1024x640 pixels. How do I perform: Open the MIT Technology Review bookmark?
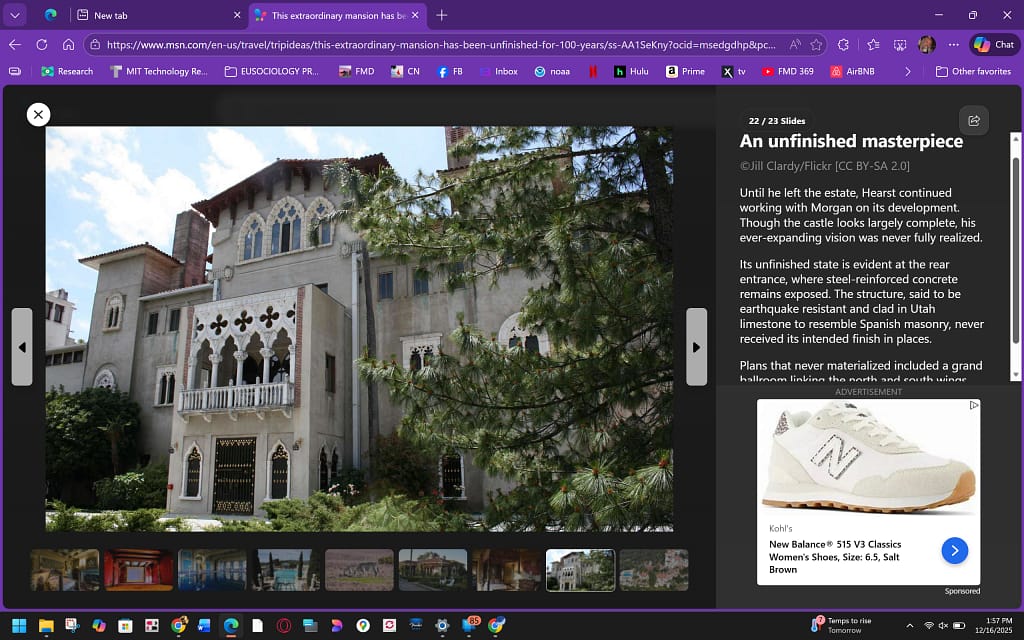point(158,71)
